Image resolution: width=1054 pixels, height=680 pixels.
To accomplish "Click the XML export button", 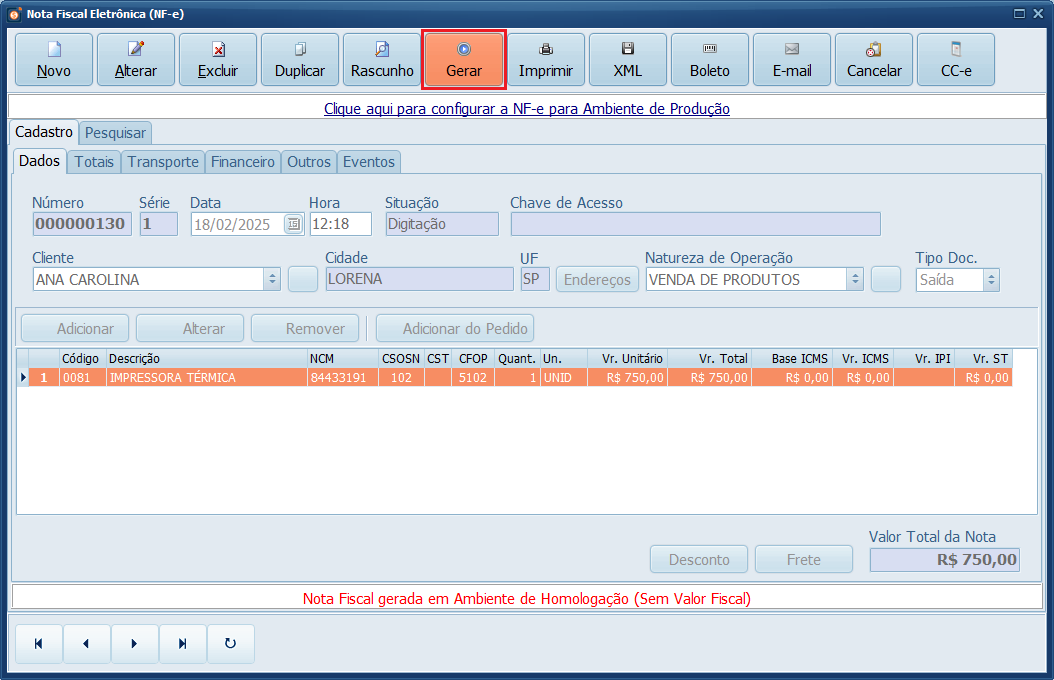I will 628,59.
